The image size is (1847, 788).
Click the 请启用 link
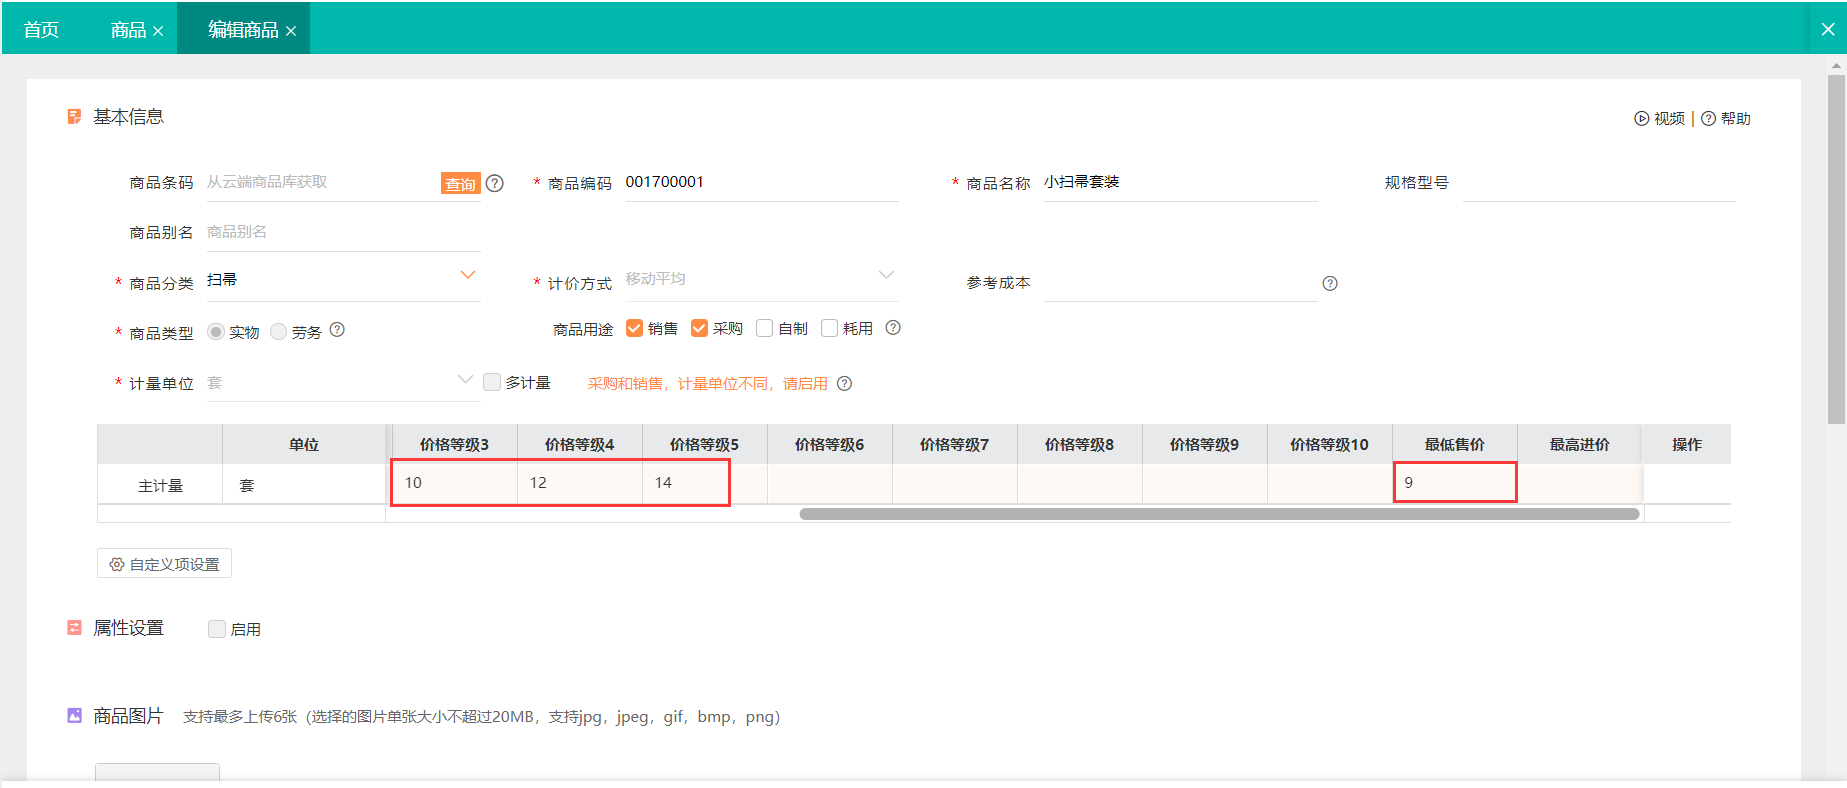(805, 383)
